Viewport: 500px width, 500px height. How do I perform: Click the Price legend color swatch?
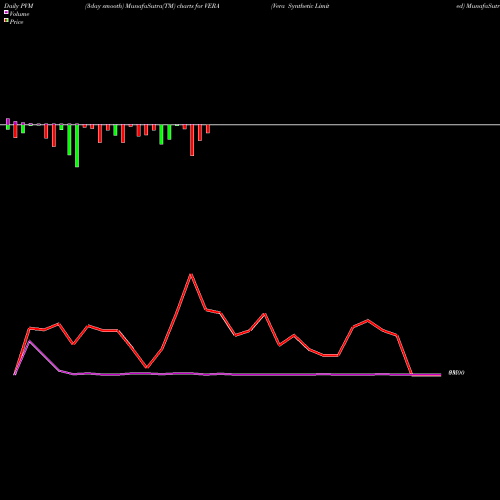pos(6,20)
